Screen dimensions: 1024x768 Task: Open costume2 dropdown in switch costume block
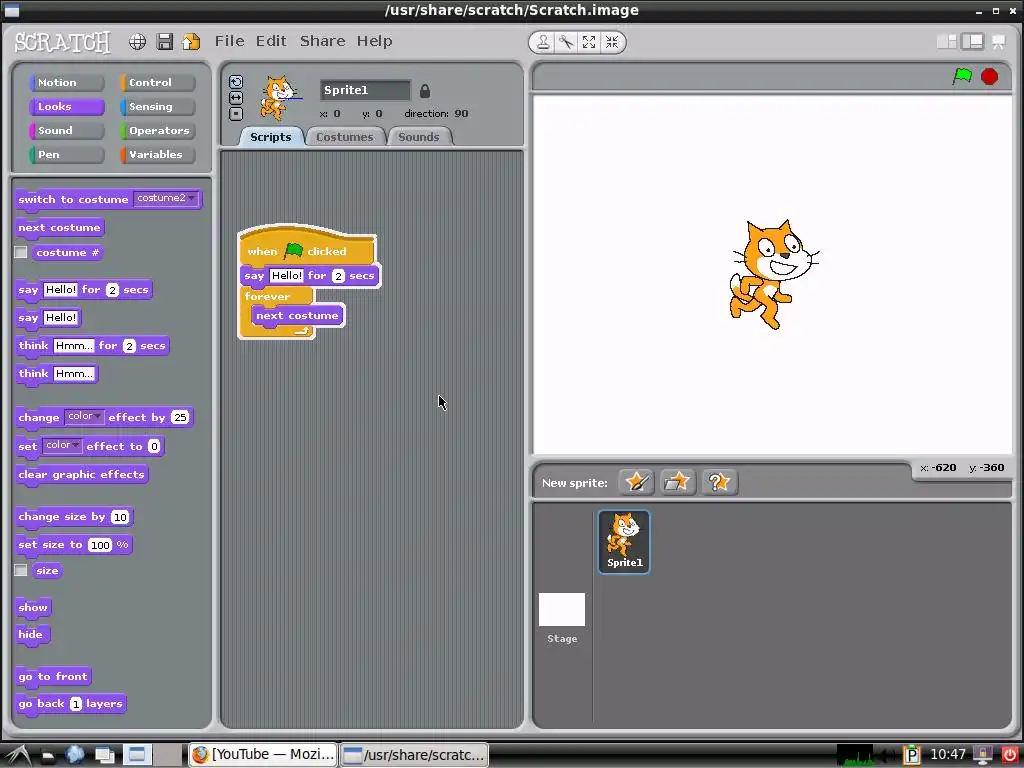point(166,198)
